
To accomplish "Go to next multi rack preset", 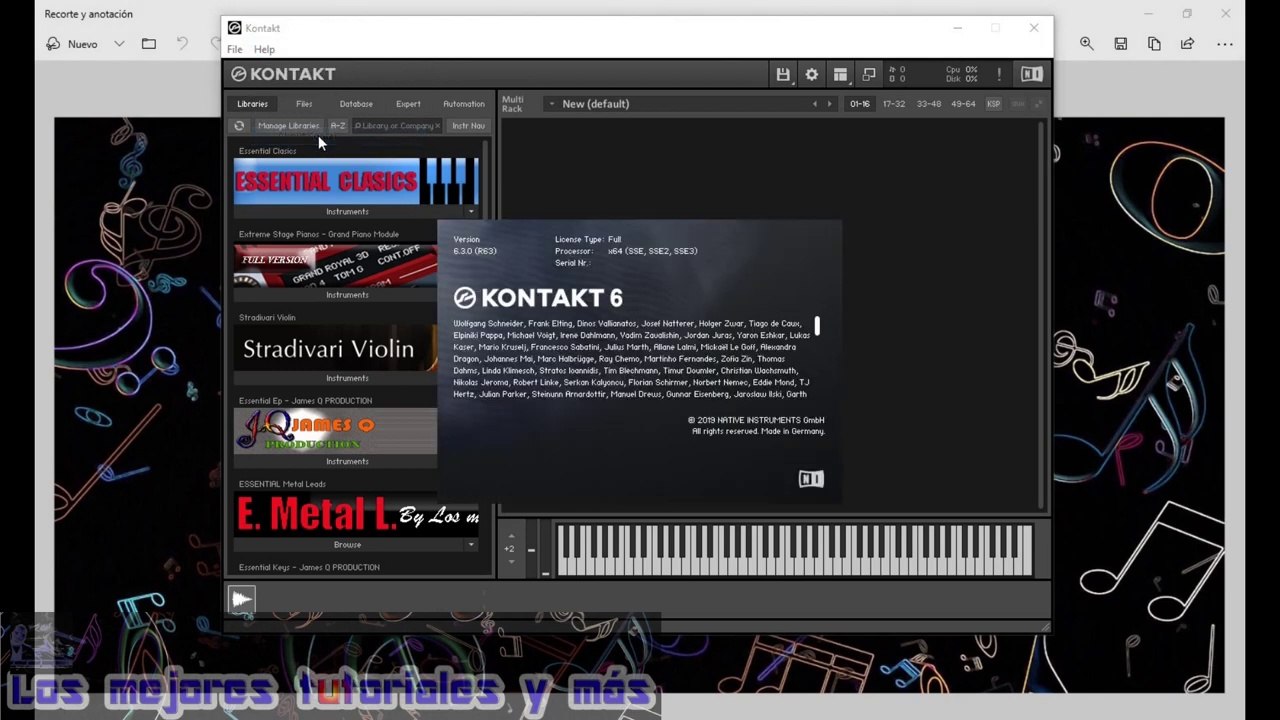I will [x=829, y=104].
